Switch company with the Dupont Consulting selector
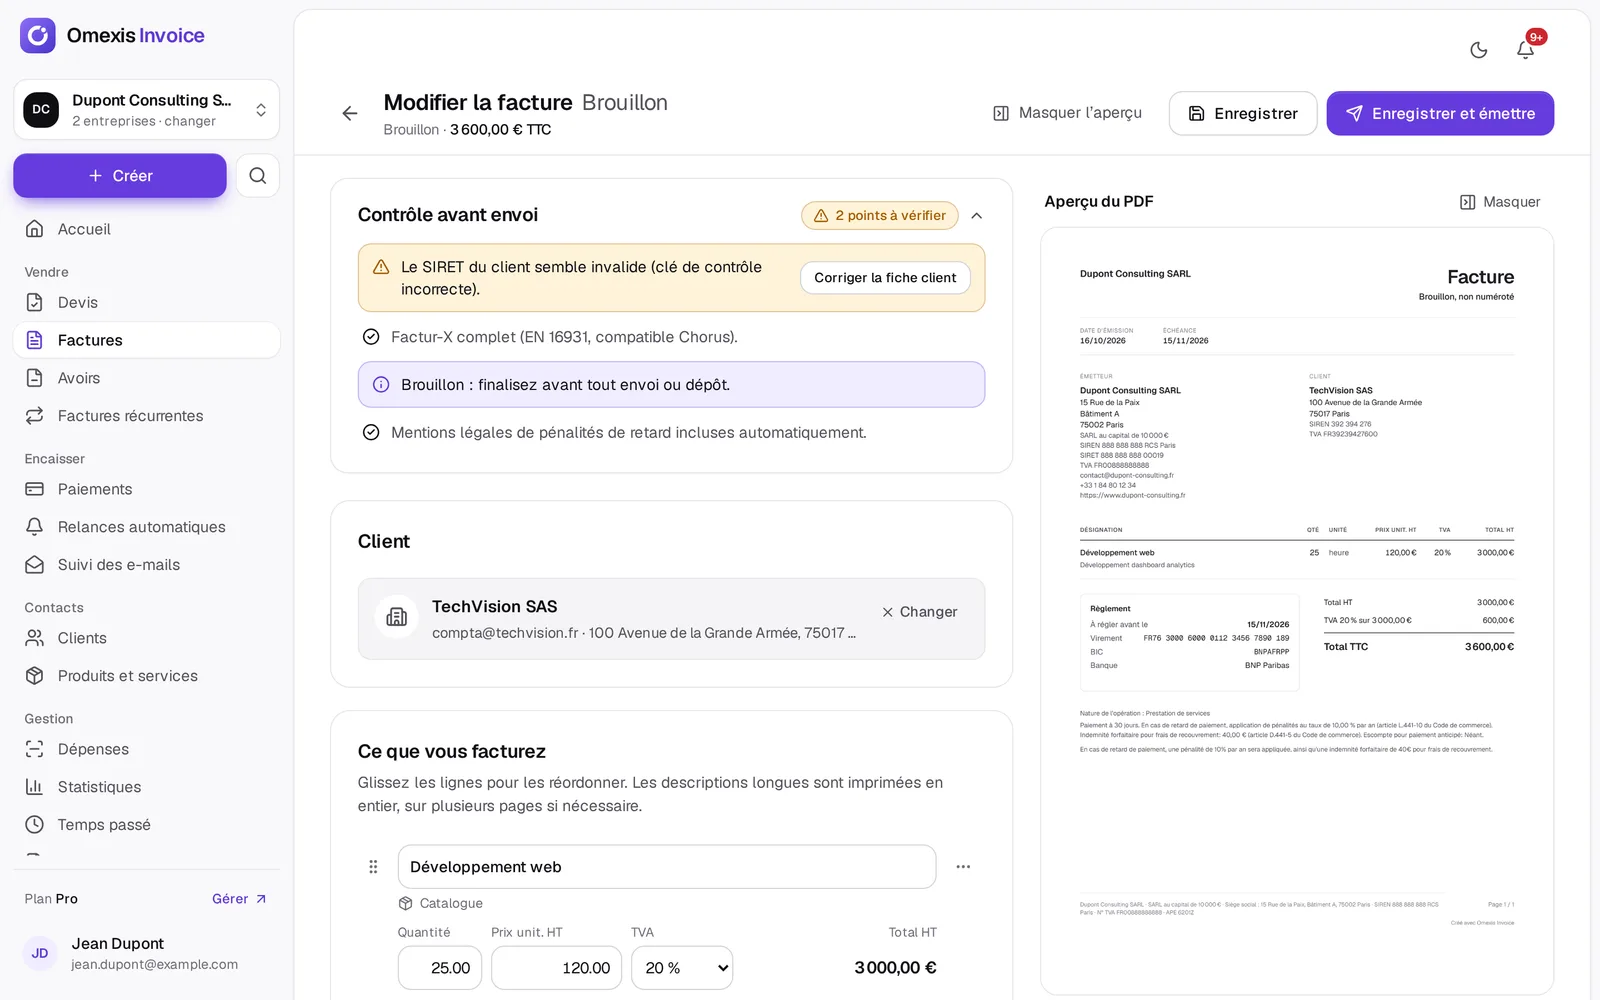 click(146, 110)
